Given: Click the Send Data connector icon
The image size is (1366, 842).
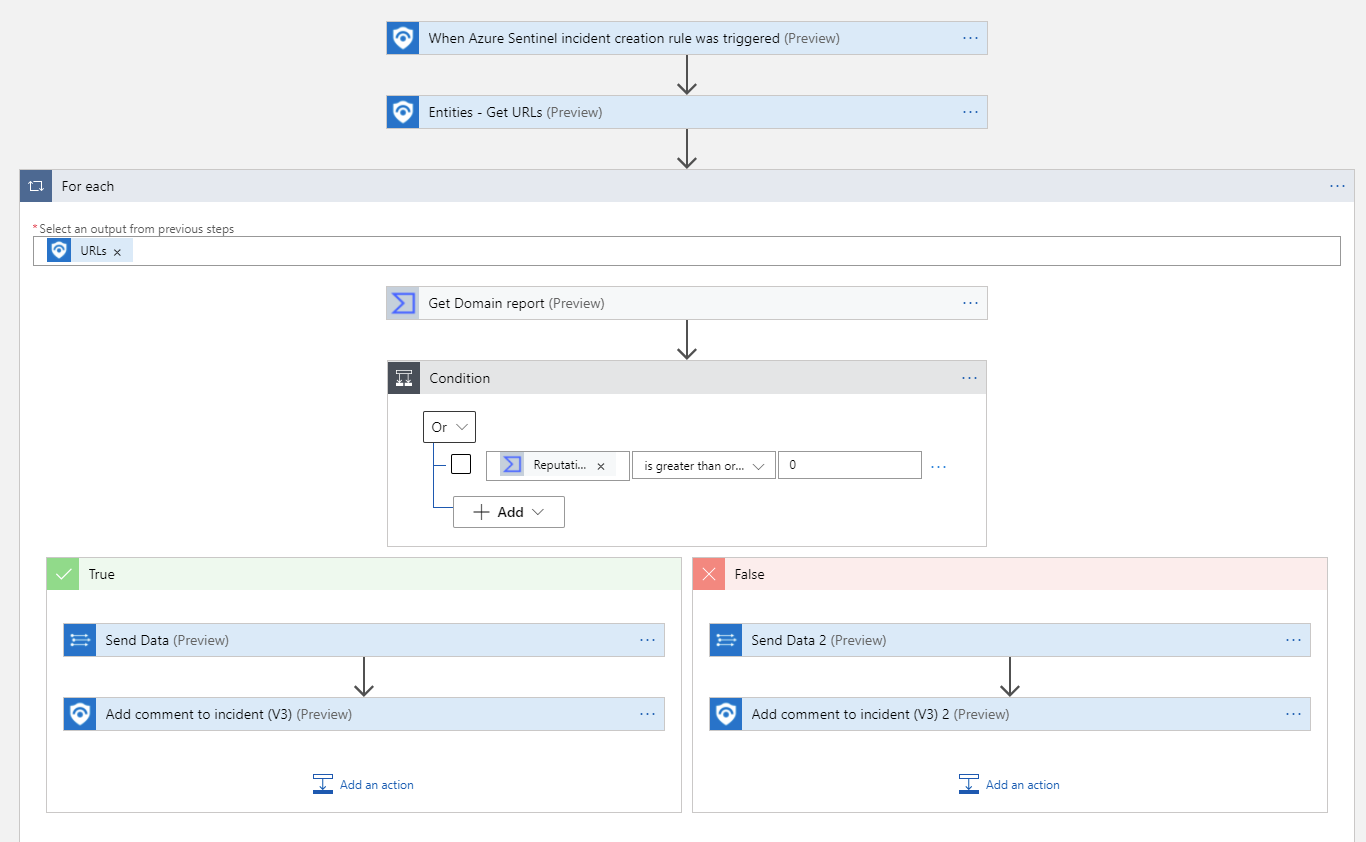Looking at the screenshot, I should coord(80,640).
